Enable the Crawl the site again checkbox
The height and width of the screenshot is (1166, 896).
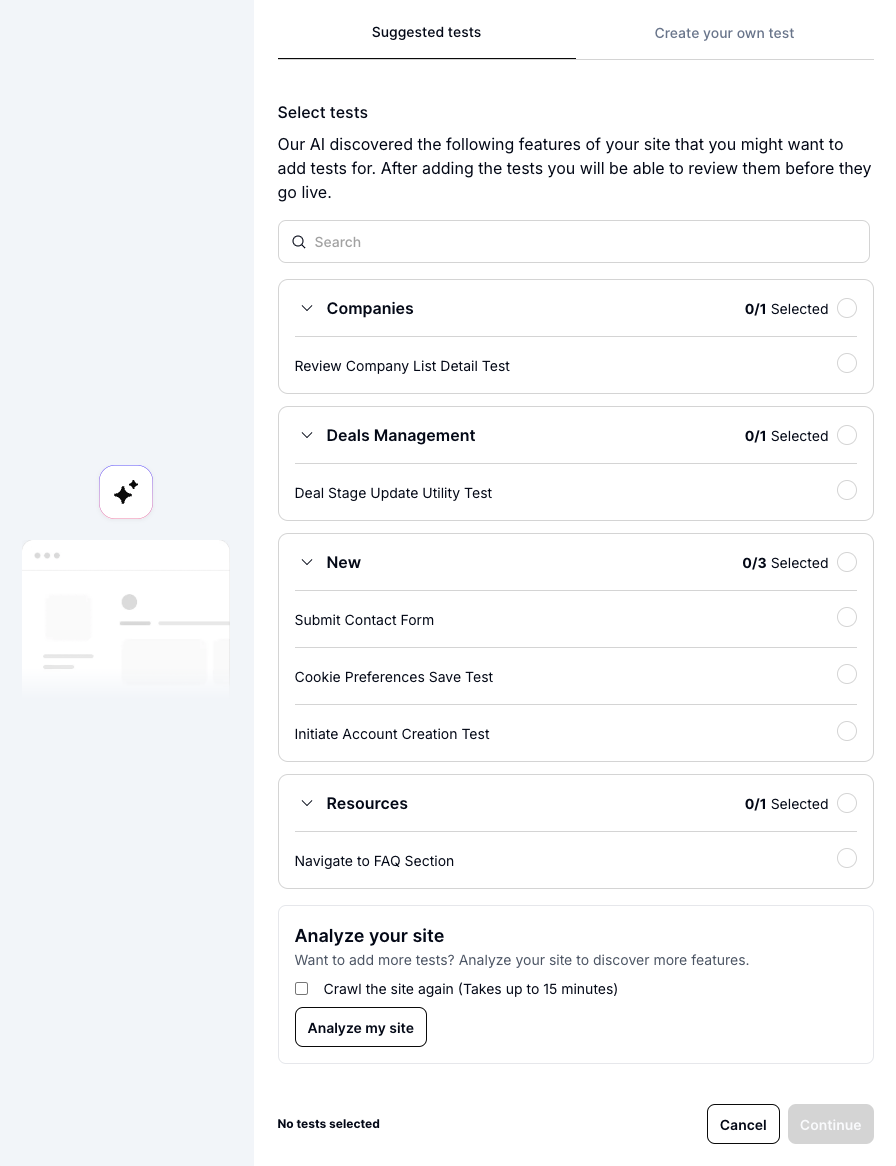click(301, 988)
